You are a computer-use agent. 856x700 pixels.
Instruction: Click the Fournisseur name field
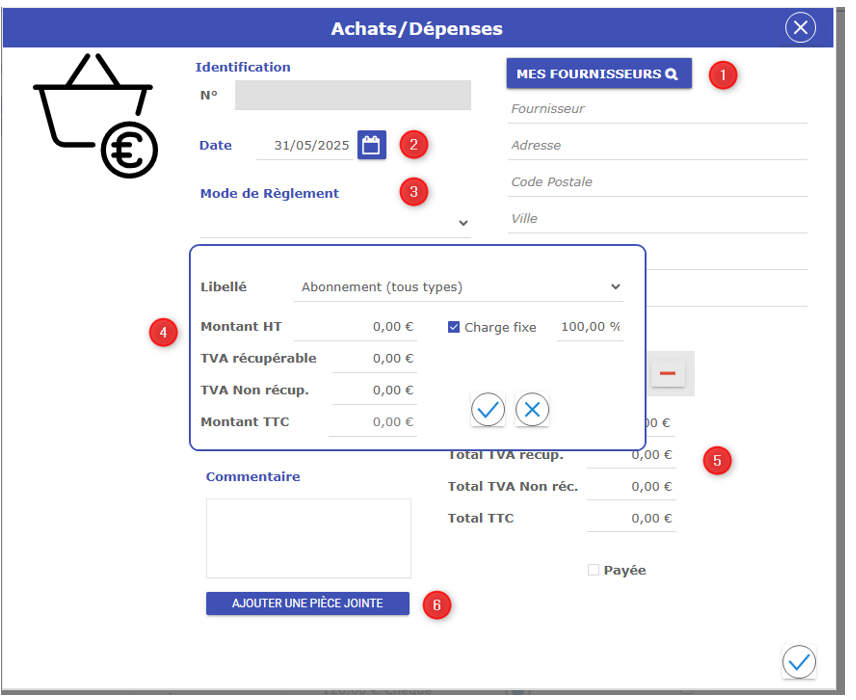(x=656, y=109)
